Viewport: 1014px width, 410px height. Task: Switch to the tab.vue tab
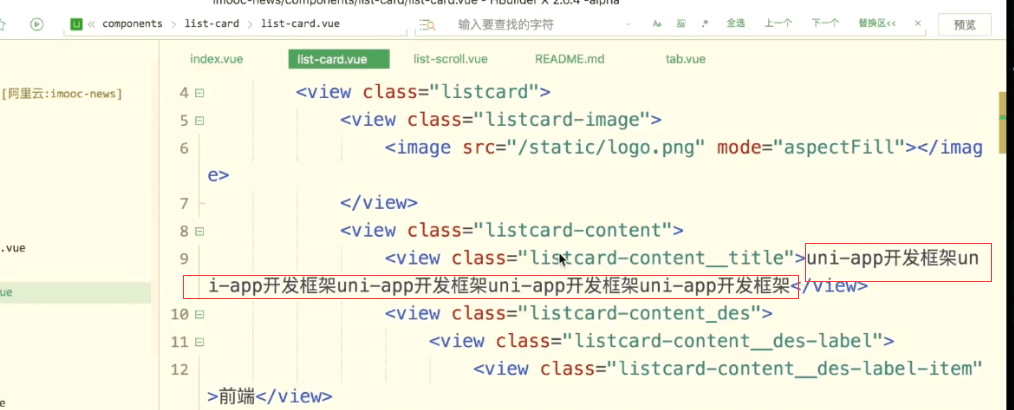[x=685, y=59]
